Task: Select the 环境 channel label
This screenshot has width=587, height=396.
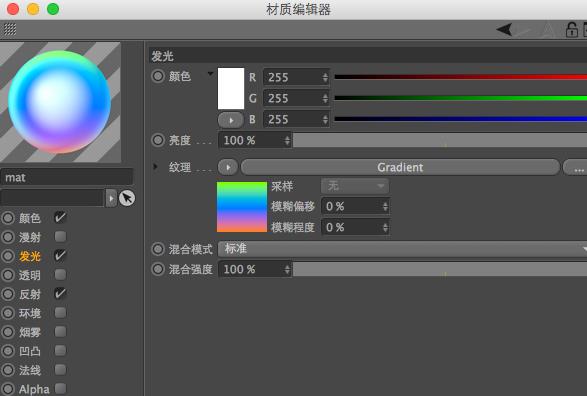Action: pos(30,313)
